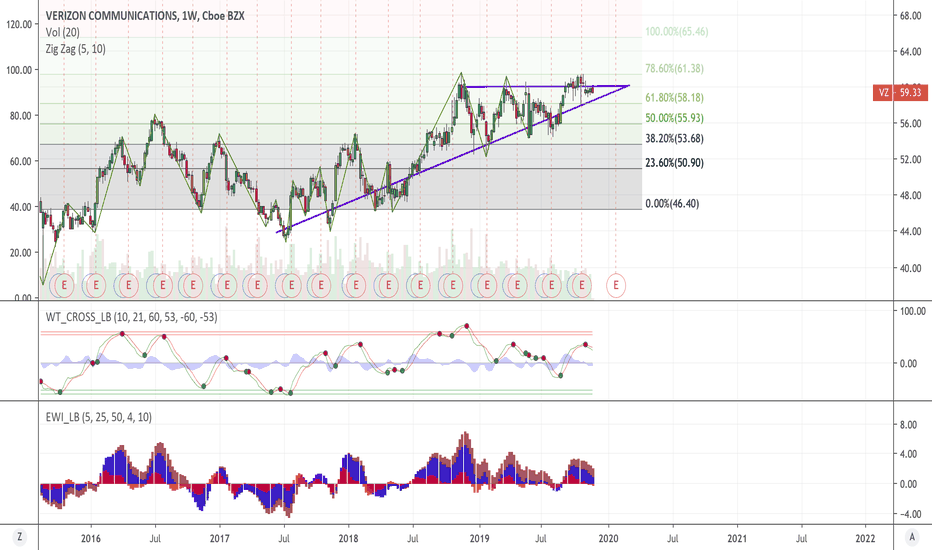The image size is (932, 550).
Task: Click the 4.00 EWI scale label
Action: click(908, 455)
